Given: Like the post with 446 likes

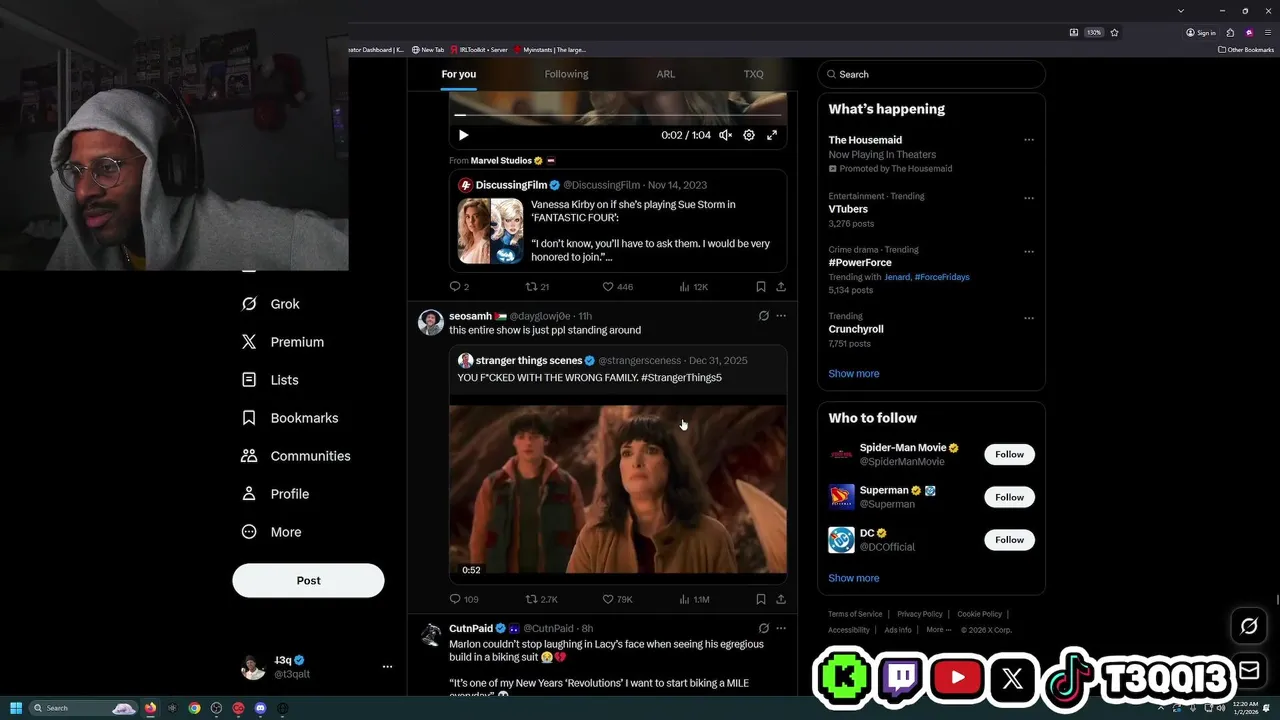Looking at the screenshot, I should pyautogui.click(x=617, y=287).
